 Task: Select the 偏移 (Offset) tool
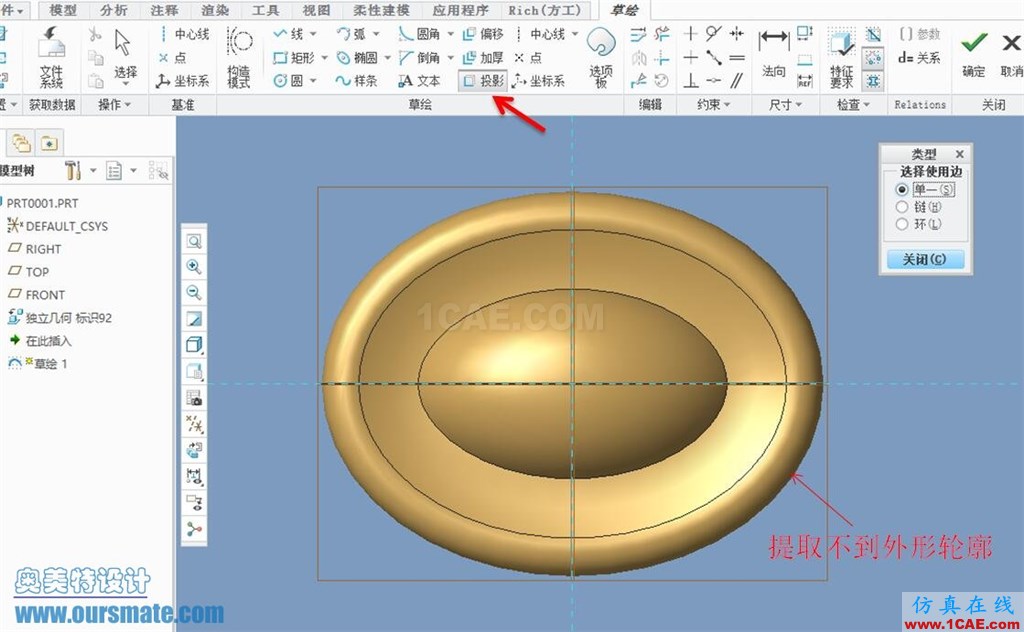coord(483,34)
